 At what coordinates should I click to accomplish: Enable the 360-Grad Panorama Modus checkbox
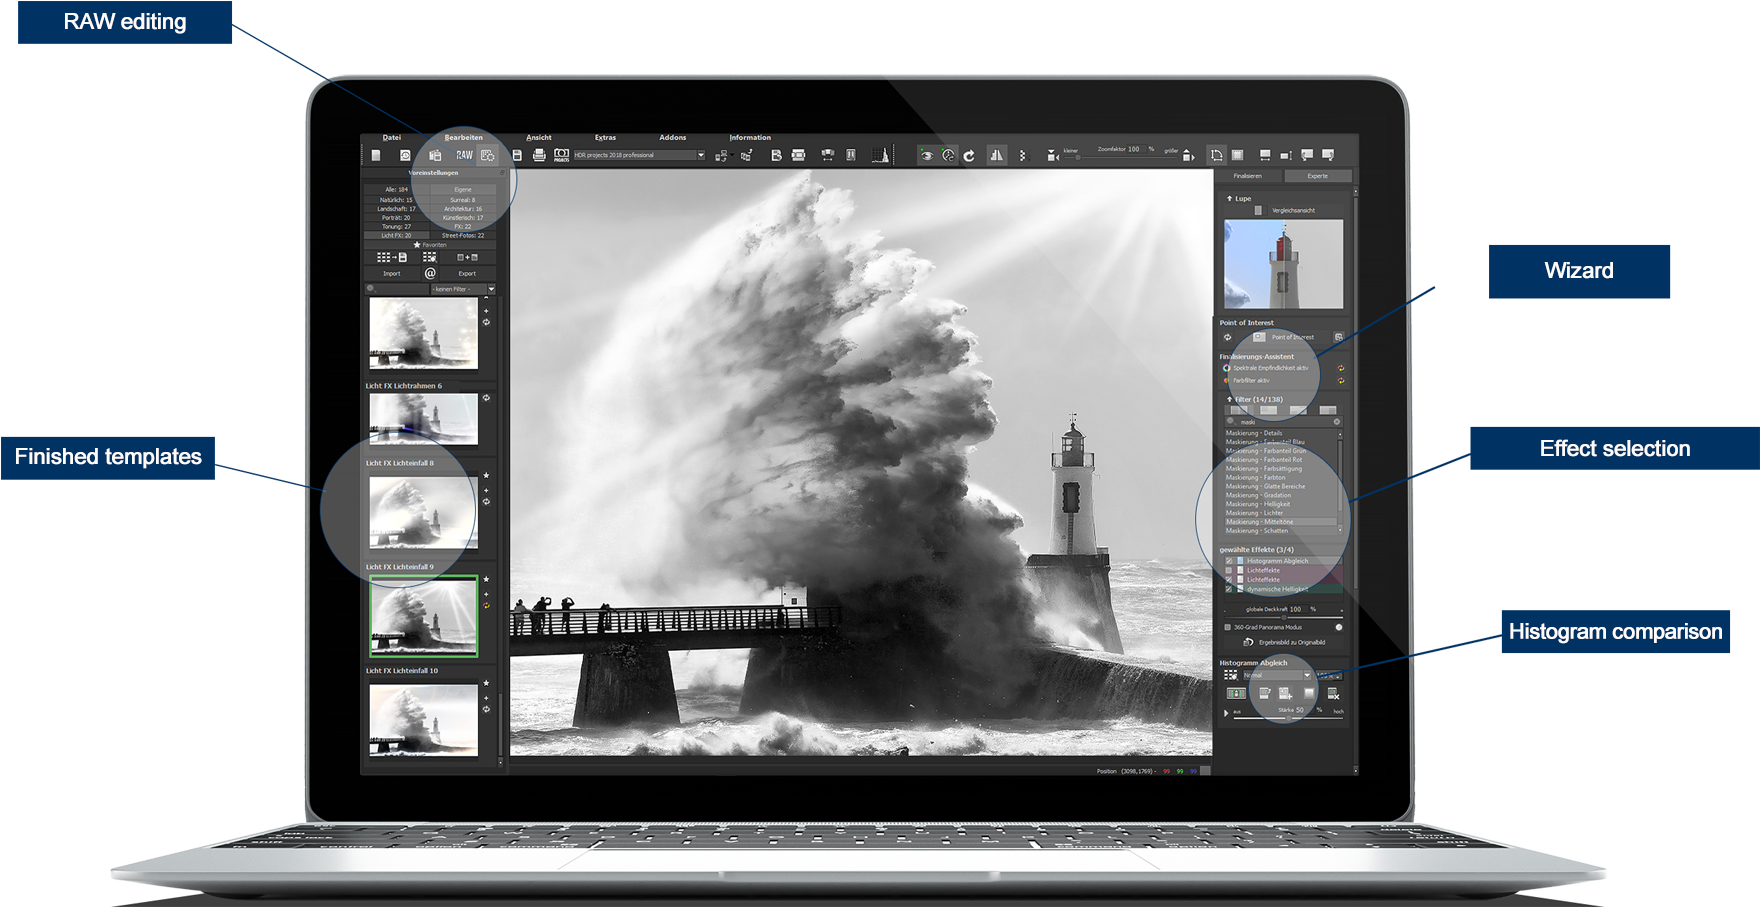pos(1227,625)
